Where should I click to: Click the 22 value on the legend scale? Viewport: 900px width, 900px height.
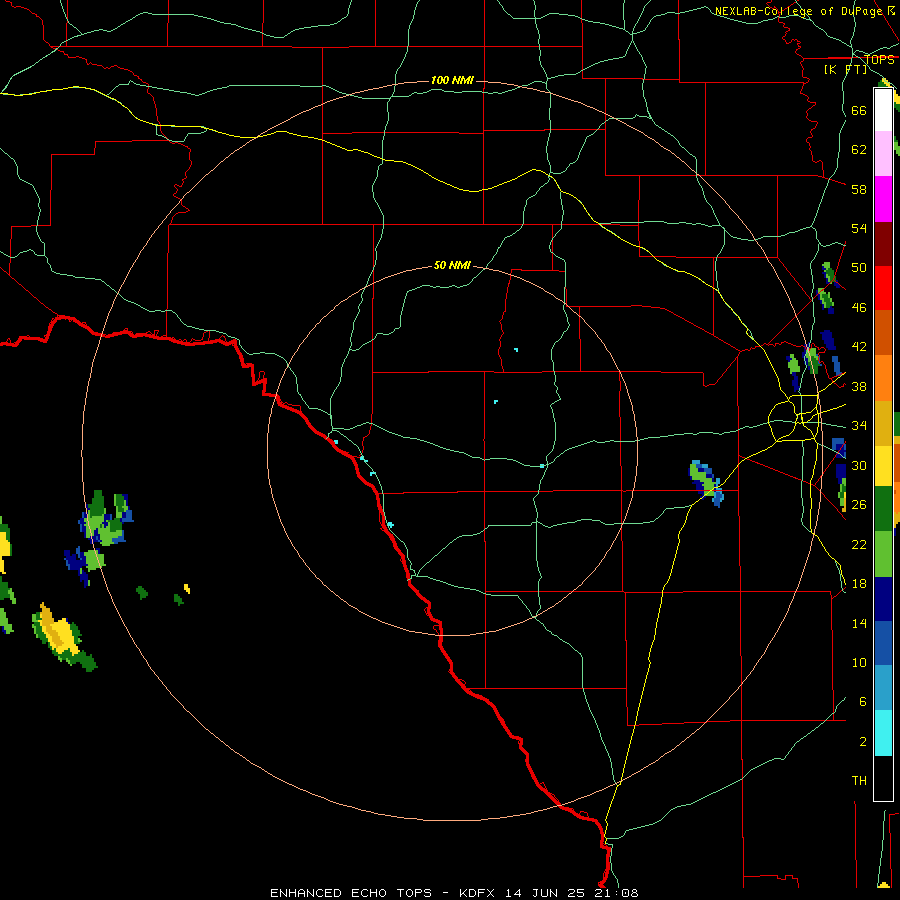pyautogui.click(x=859, y=544)
